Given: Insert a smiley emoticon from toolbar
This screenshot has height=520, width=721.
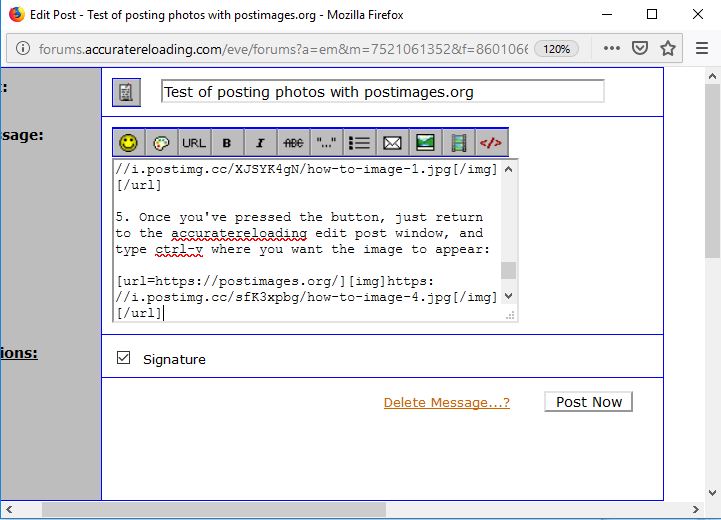Looking at the screenshot, I should 129,143.
